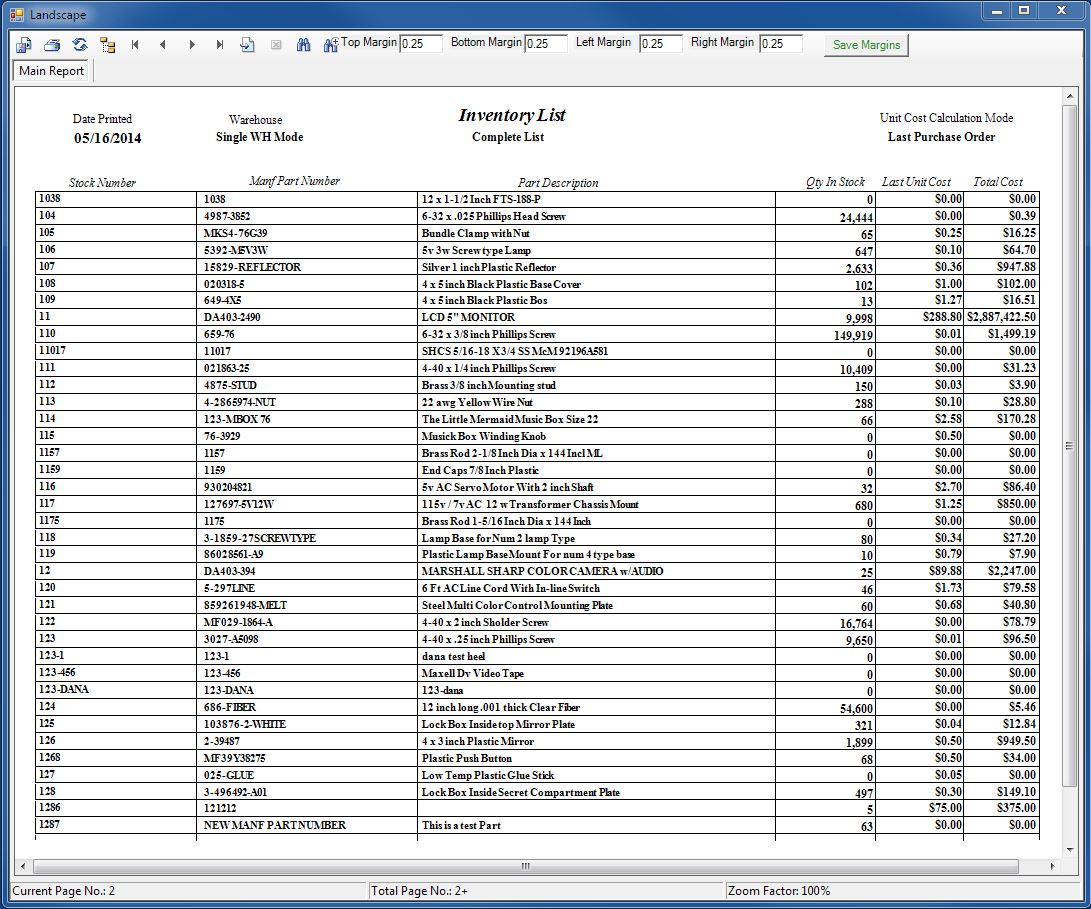Screen dimensions: 1091x909
Task: Click the Last Purchase Order text
Action: tap(941, 137)
